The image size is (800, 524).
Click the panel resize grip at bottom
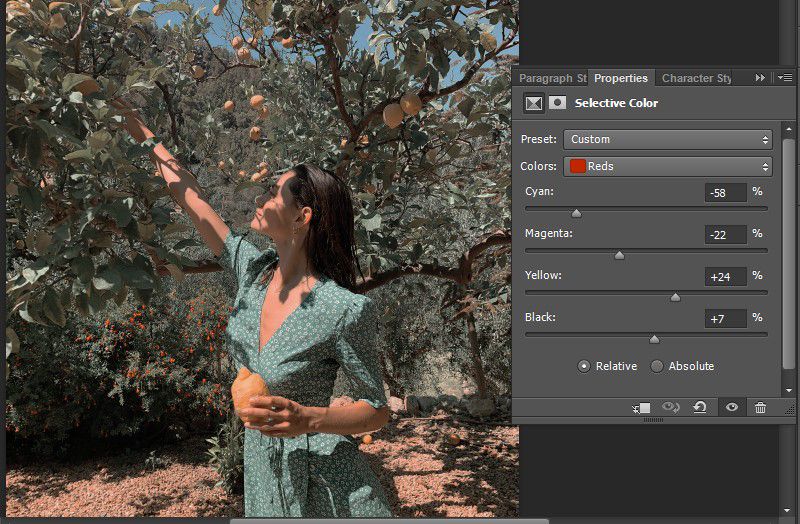pos(653,420)
